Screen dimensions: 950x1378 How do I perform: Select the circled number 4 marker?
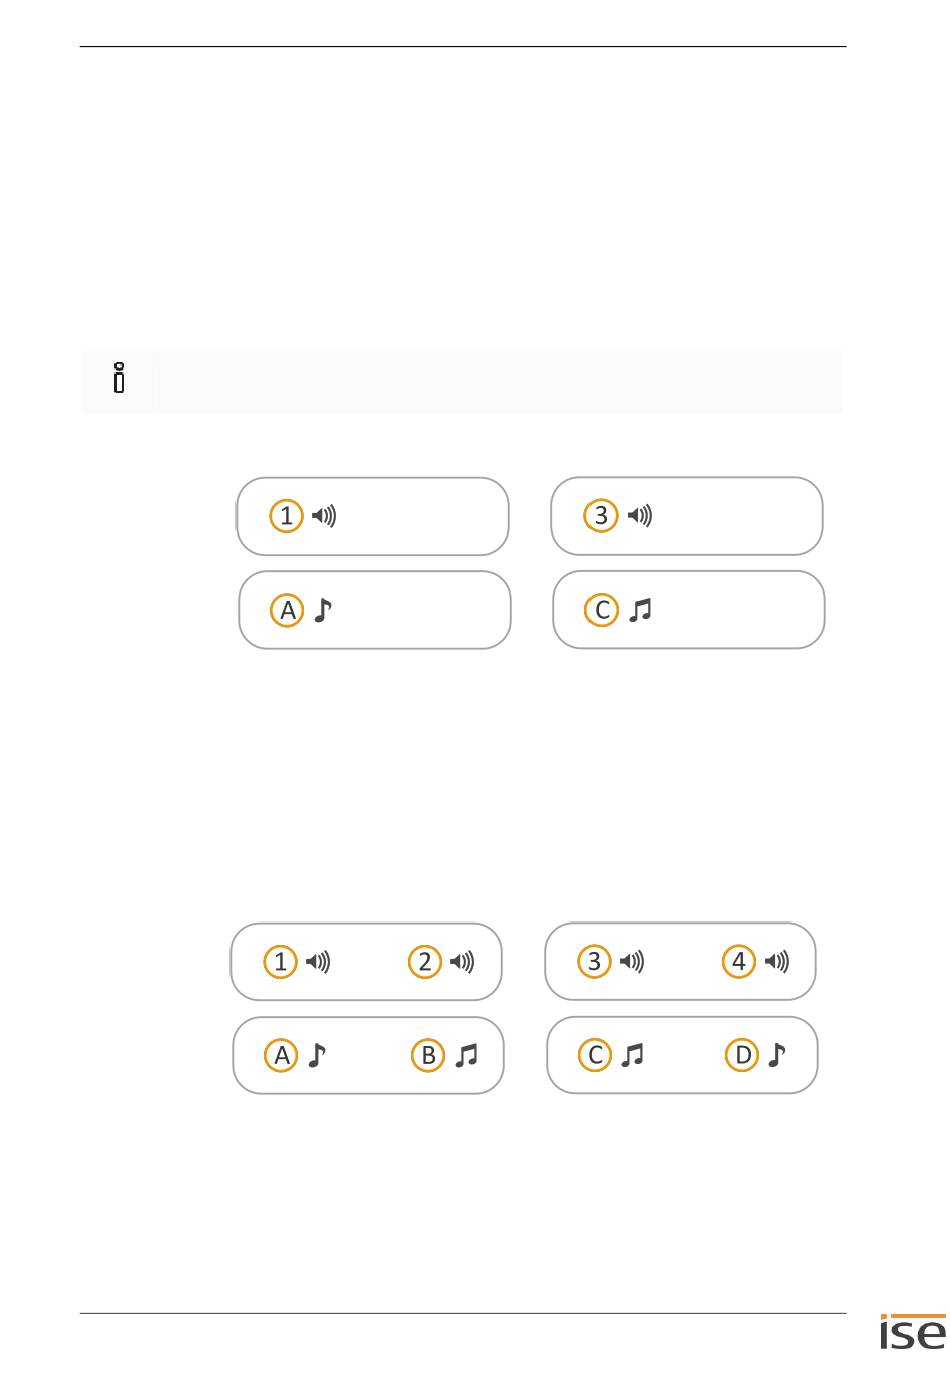(x=739, y=962)
